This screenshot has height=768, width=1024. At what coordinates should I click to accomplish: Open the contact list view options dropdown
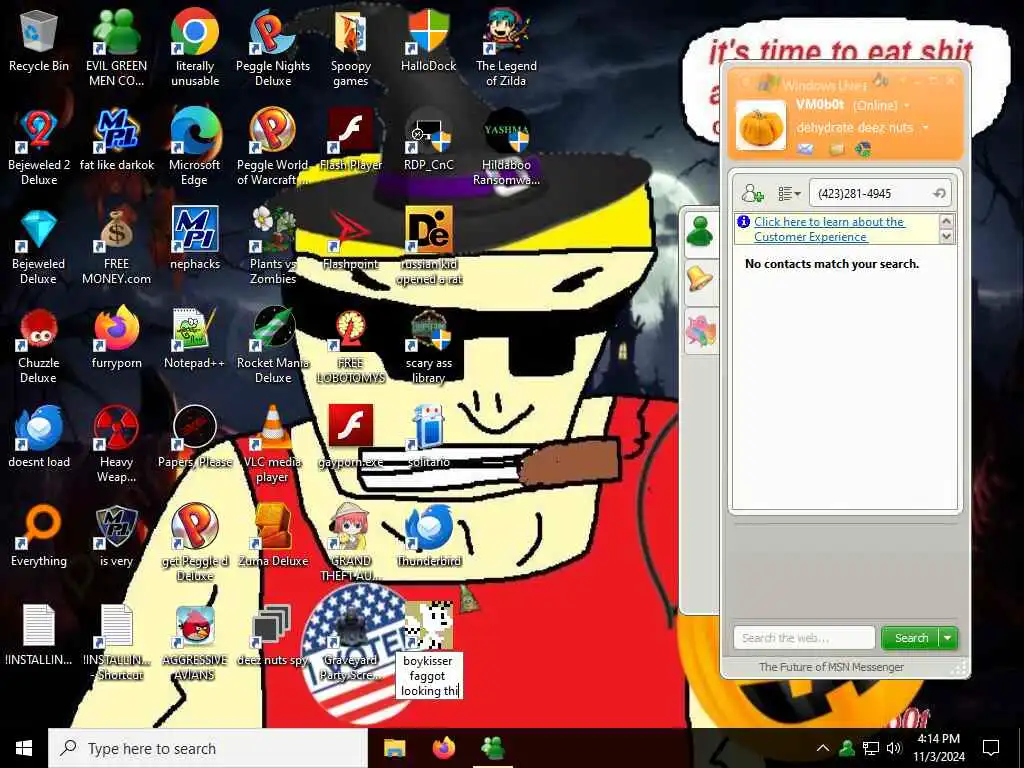pyautogui.click(x=789, y=193)
